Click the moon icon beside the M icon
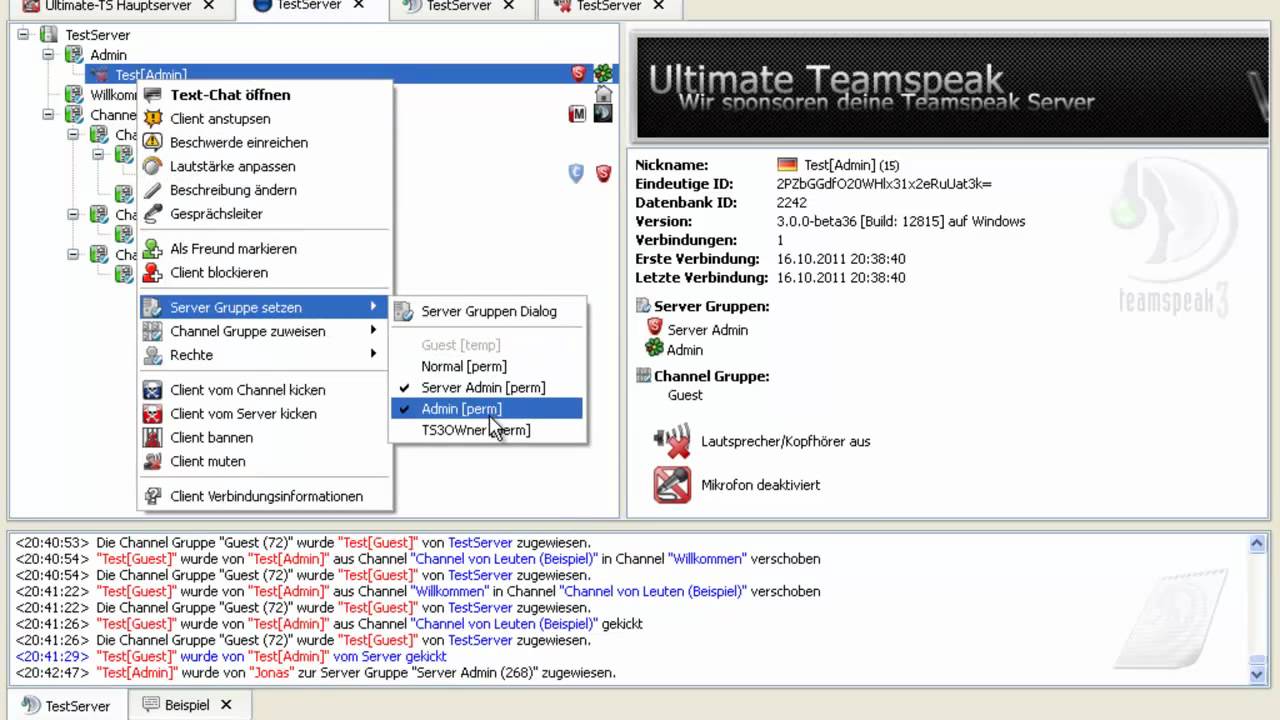 click(603, 114)
